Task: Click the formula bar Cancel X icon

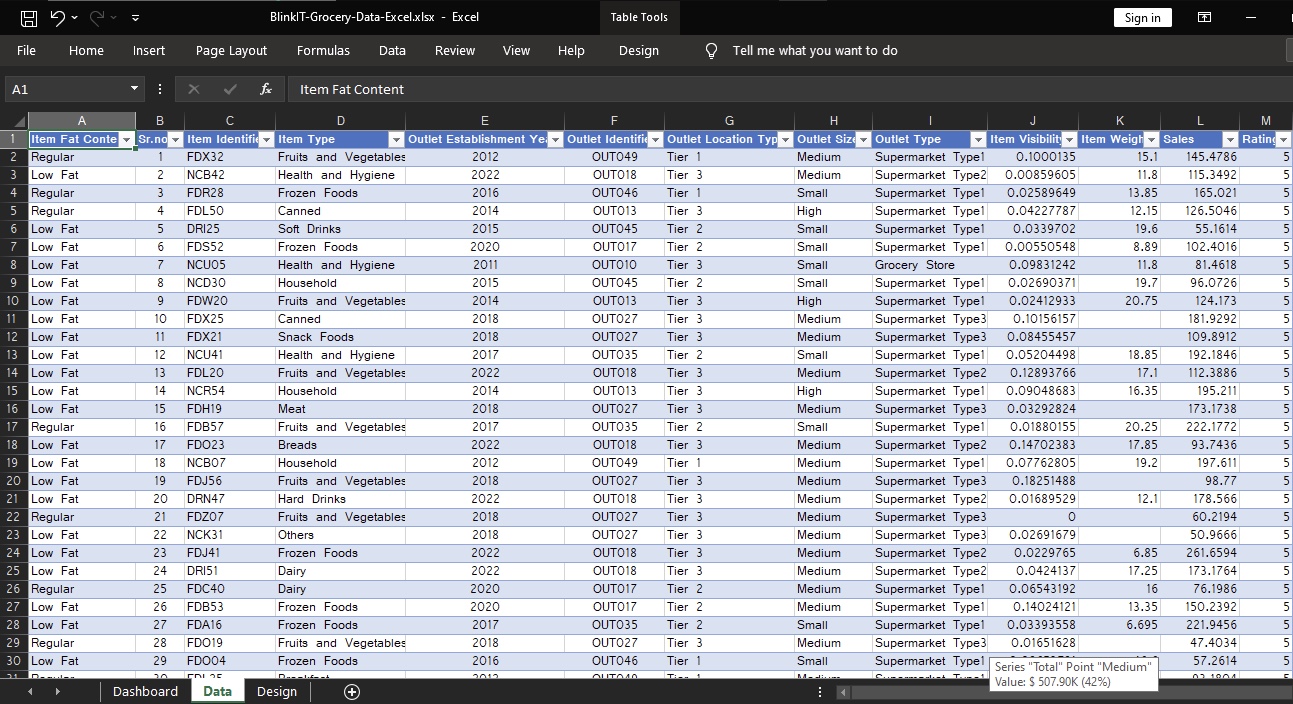Action: click(194, 89)
